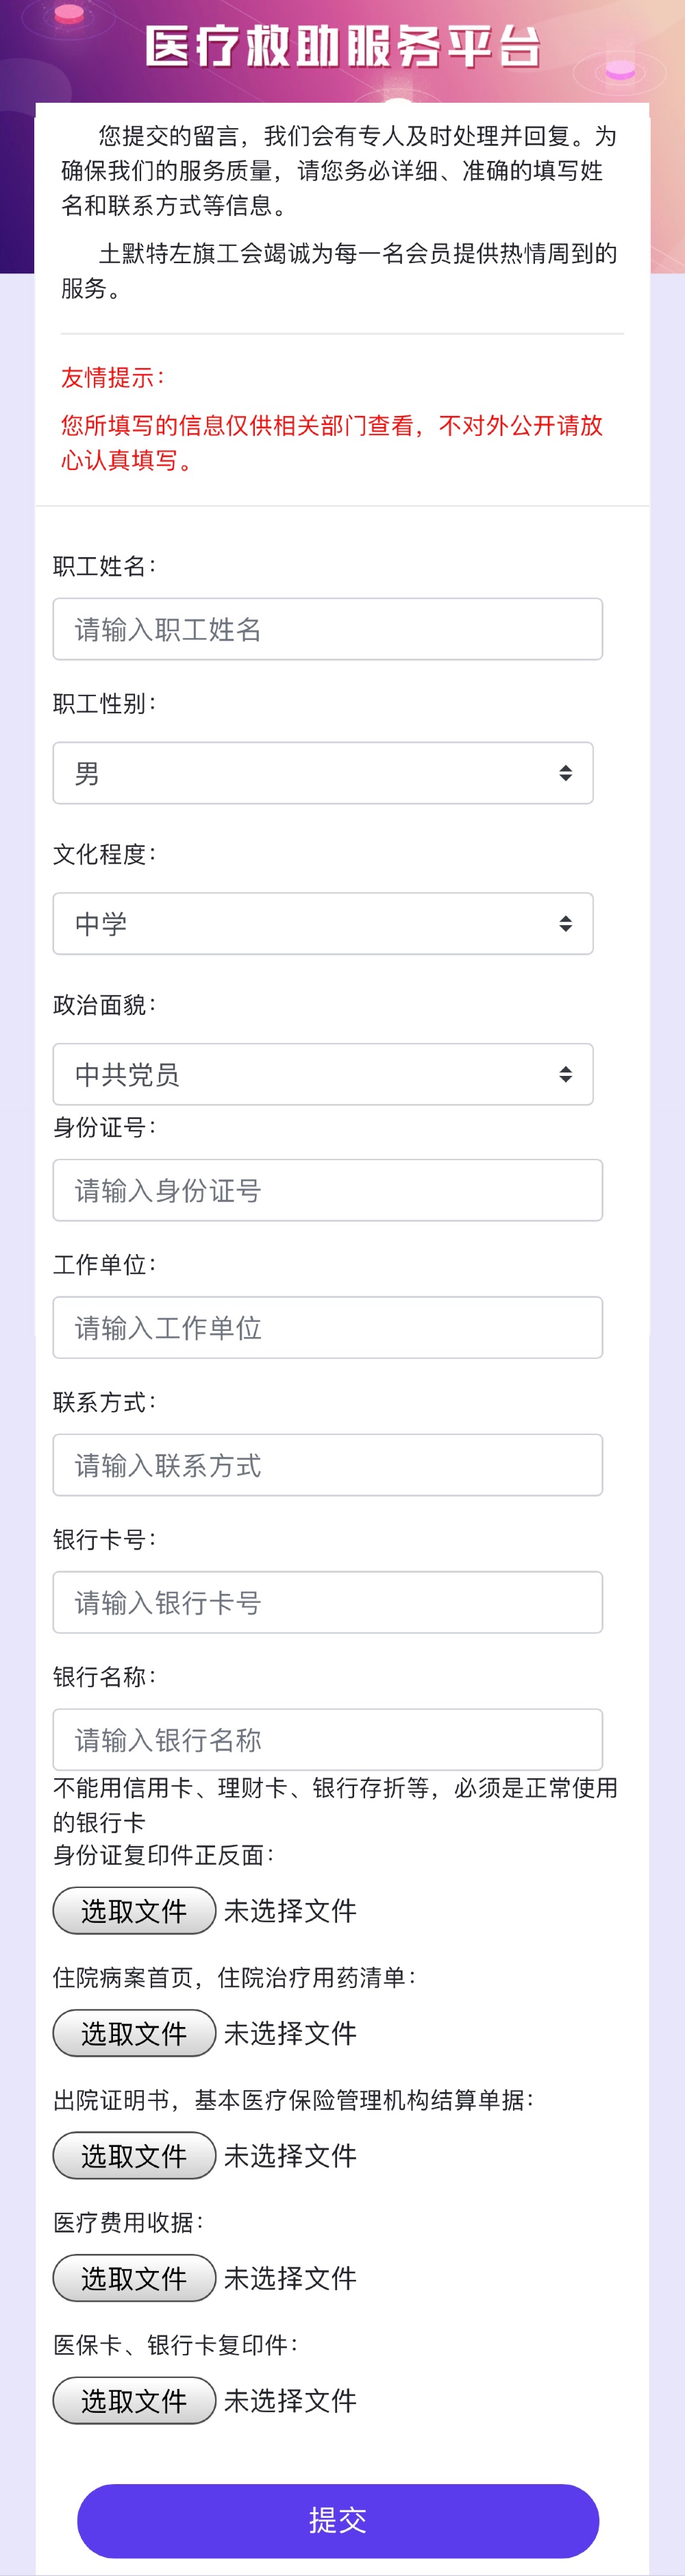Screen dimensions: 685x2576
Task: Choose file for 住院病案首页 upload
Action: tap(134, 2033)
